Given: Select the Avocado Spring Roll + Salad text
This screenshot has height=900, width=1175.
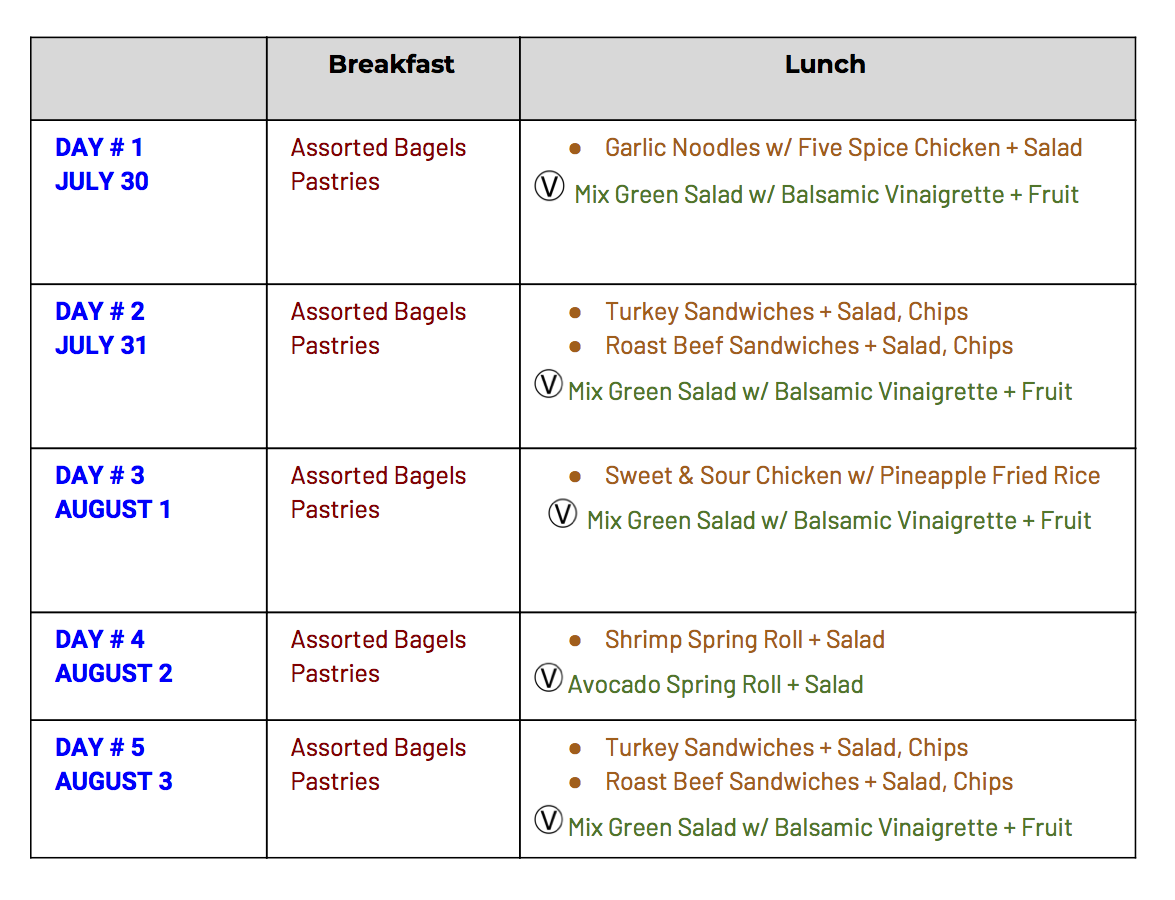Looking at the screenshot, I should (715, 685).
